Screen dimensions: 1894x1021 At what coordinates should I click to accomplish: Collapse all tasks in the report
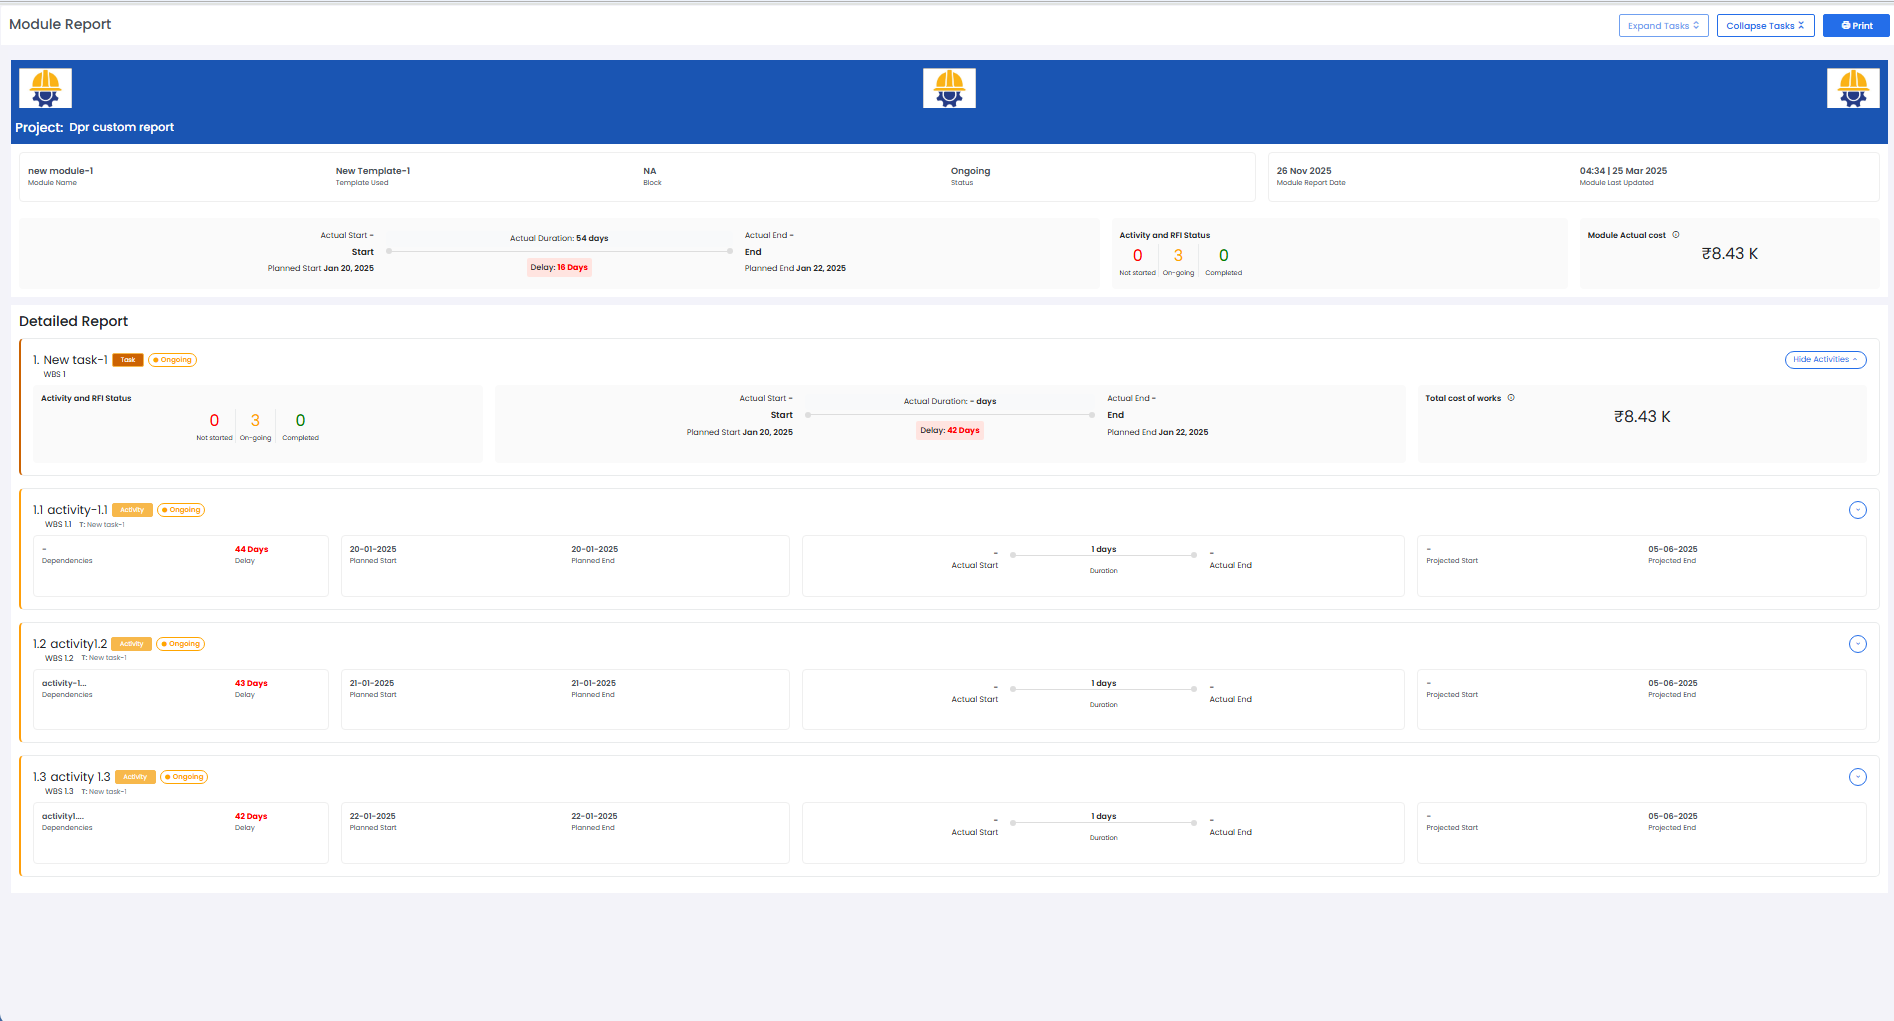tap(1765, 26)
